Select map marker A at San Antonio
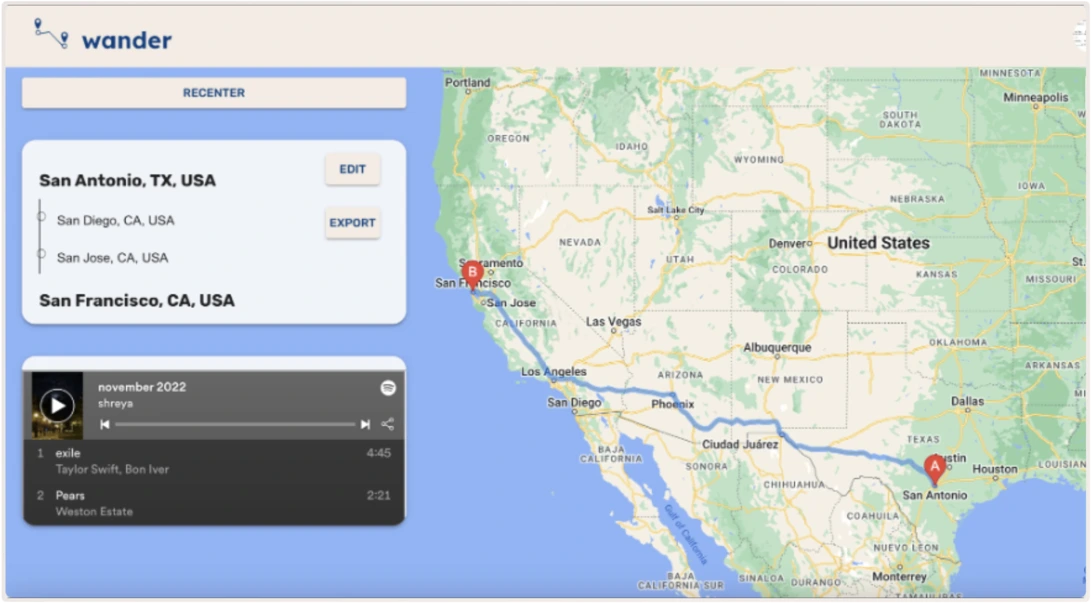Viewport: 1091px width, 604px height. 934,467
